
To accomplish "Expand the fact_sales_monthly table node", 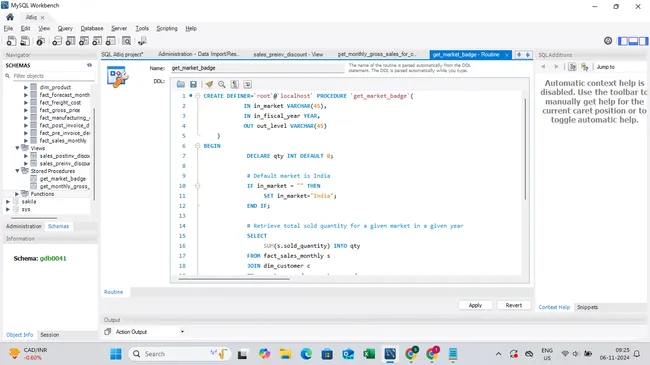I will (x=26, y=141).
